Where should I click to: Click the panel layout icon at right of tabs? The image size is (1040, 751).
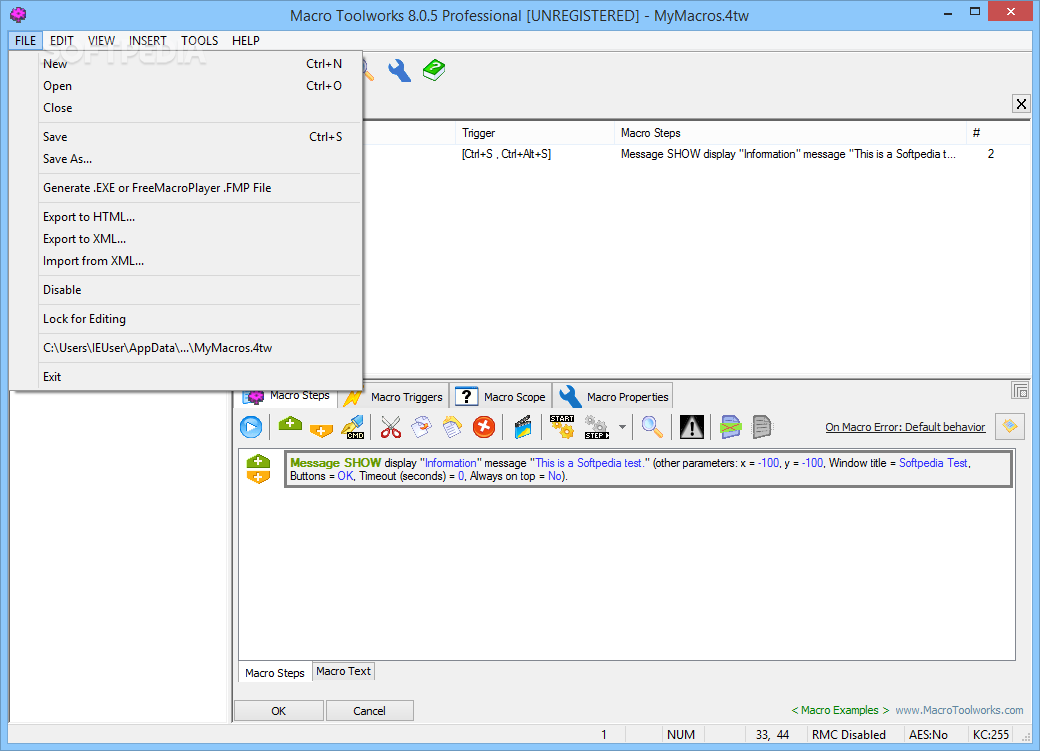coord(1020,391)
